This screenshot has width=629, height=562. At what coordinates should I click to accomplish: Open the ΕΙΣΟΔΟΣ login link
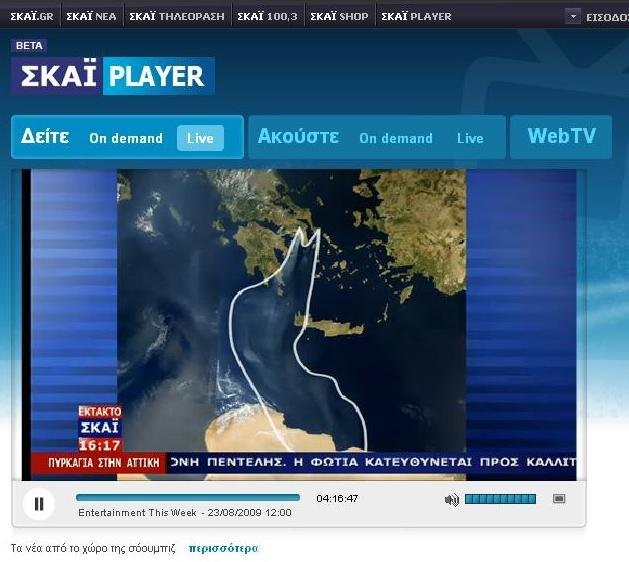pyautogui.click(x=606, y=16)
